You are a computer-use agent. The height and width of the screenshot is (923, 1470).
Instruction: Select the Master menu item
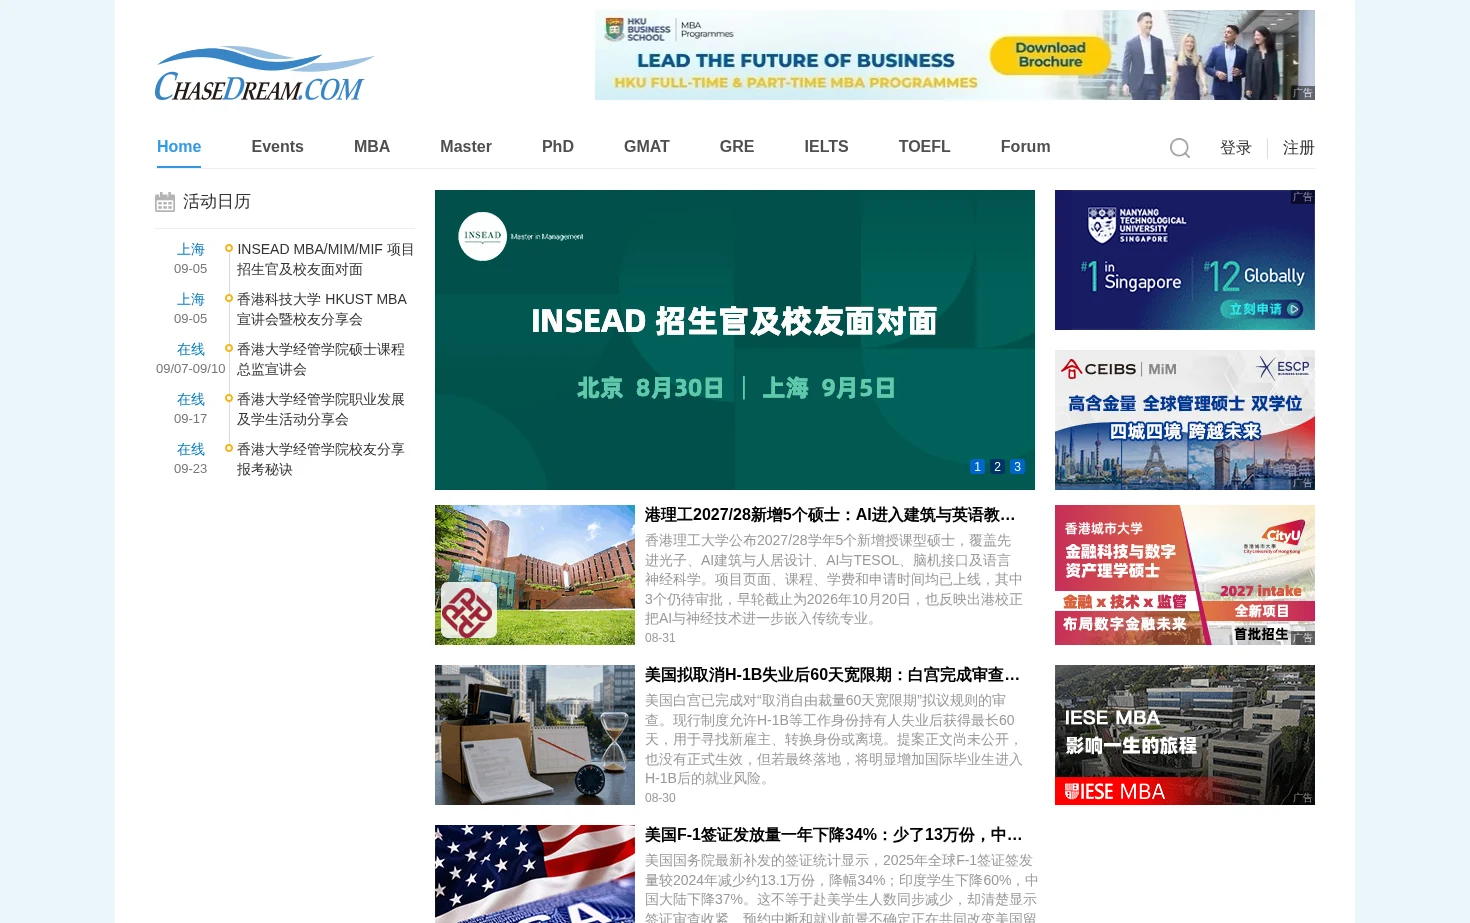coord(466,146)
